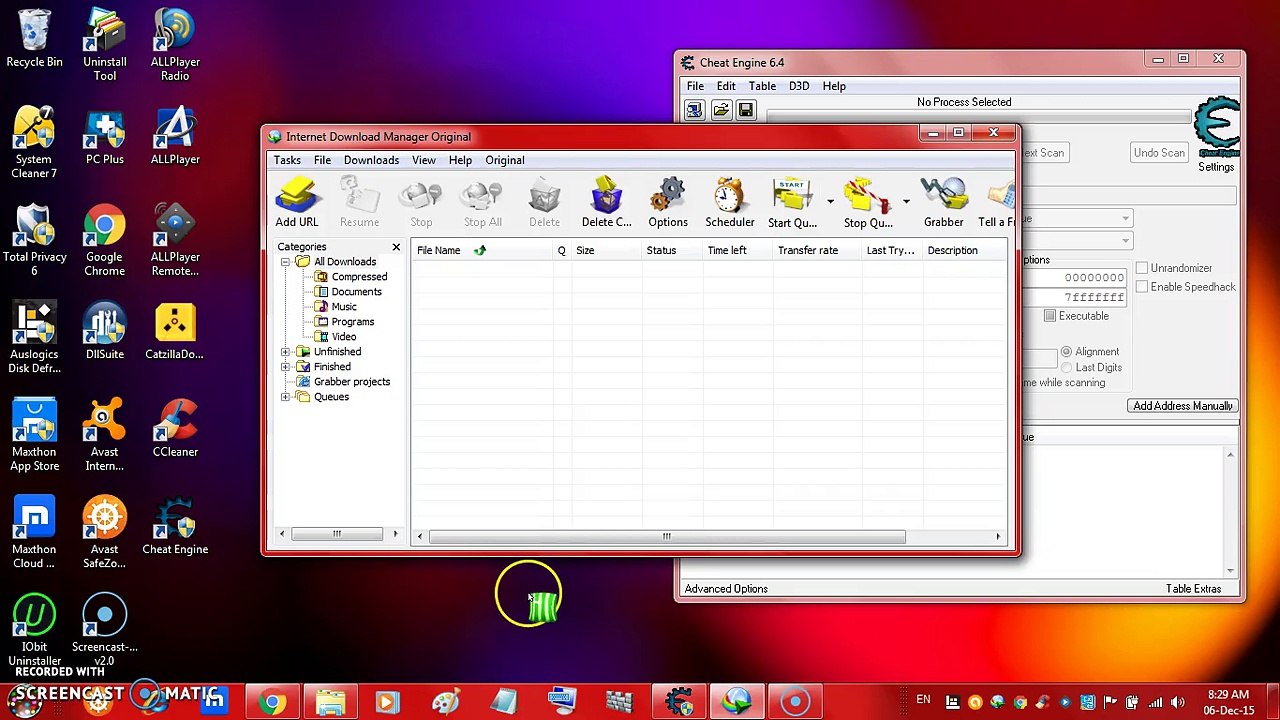Open the Start Queue dropdown arrow
This screenshot has height=720, width=1280.
pyautogui.click(x=830, y=202)
